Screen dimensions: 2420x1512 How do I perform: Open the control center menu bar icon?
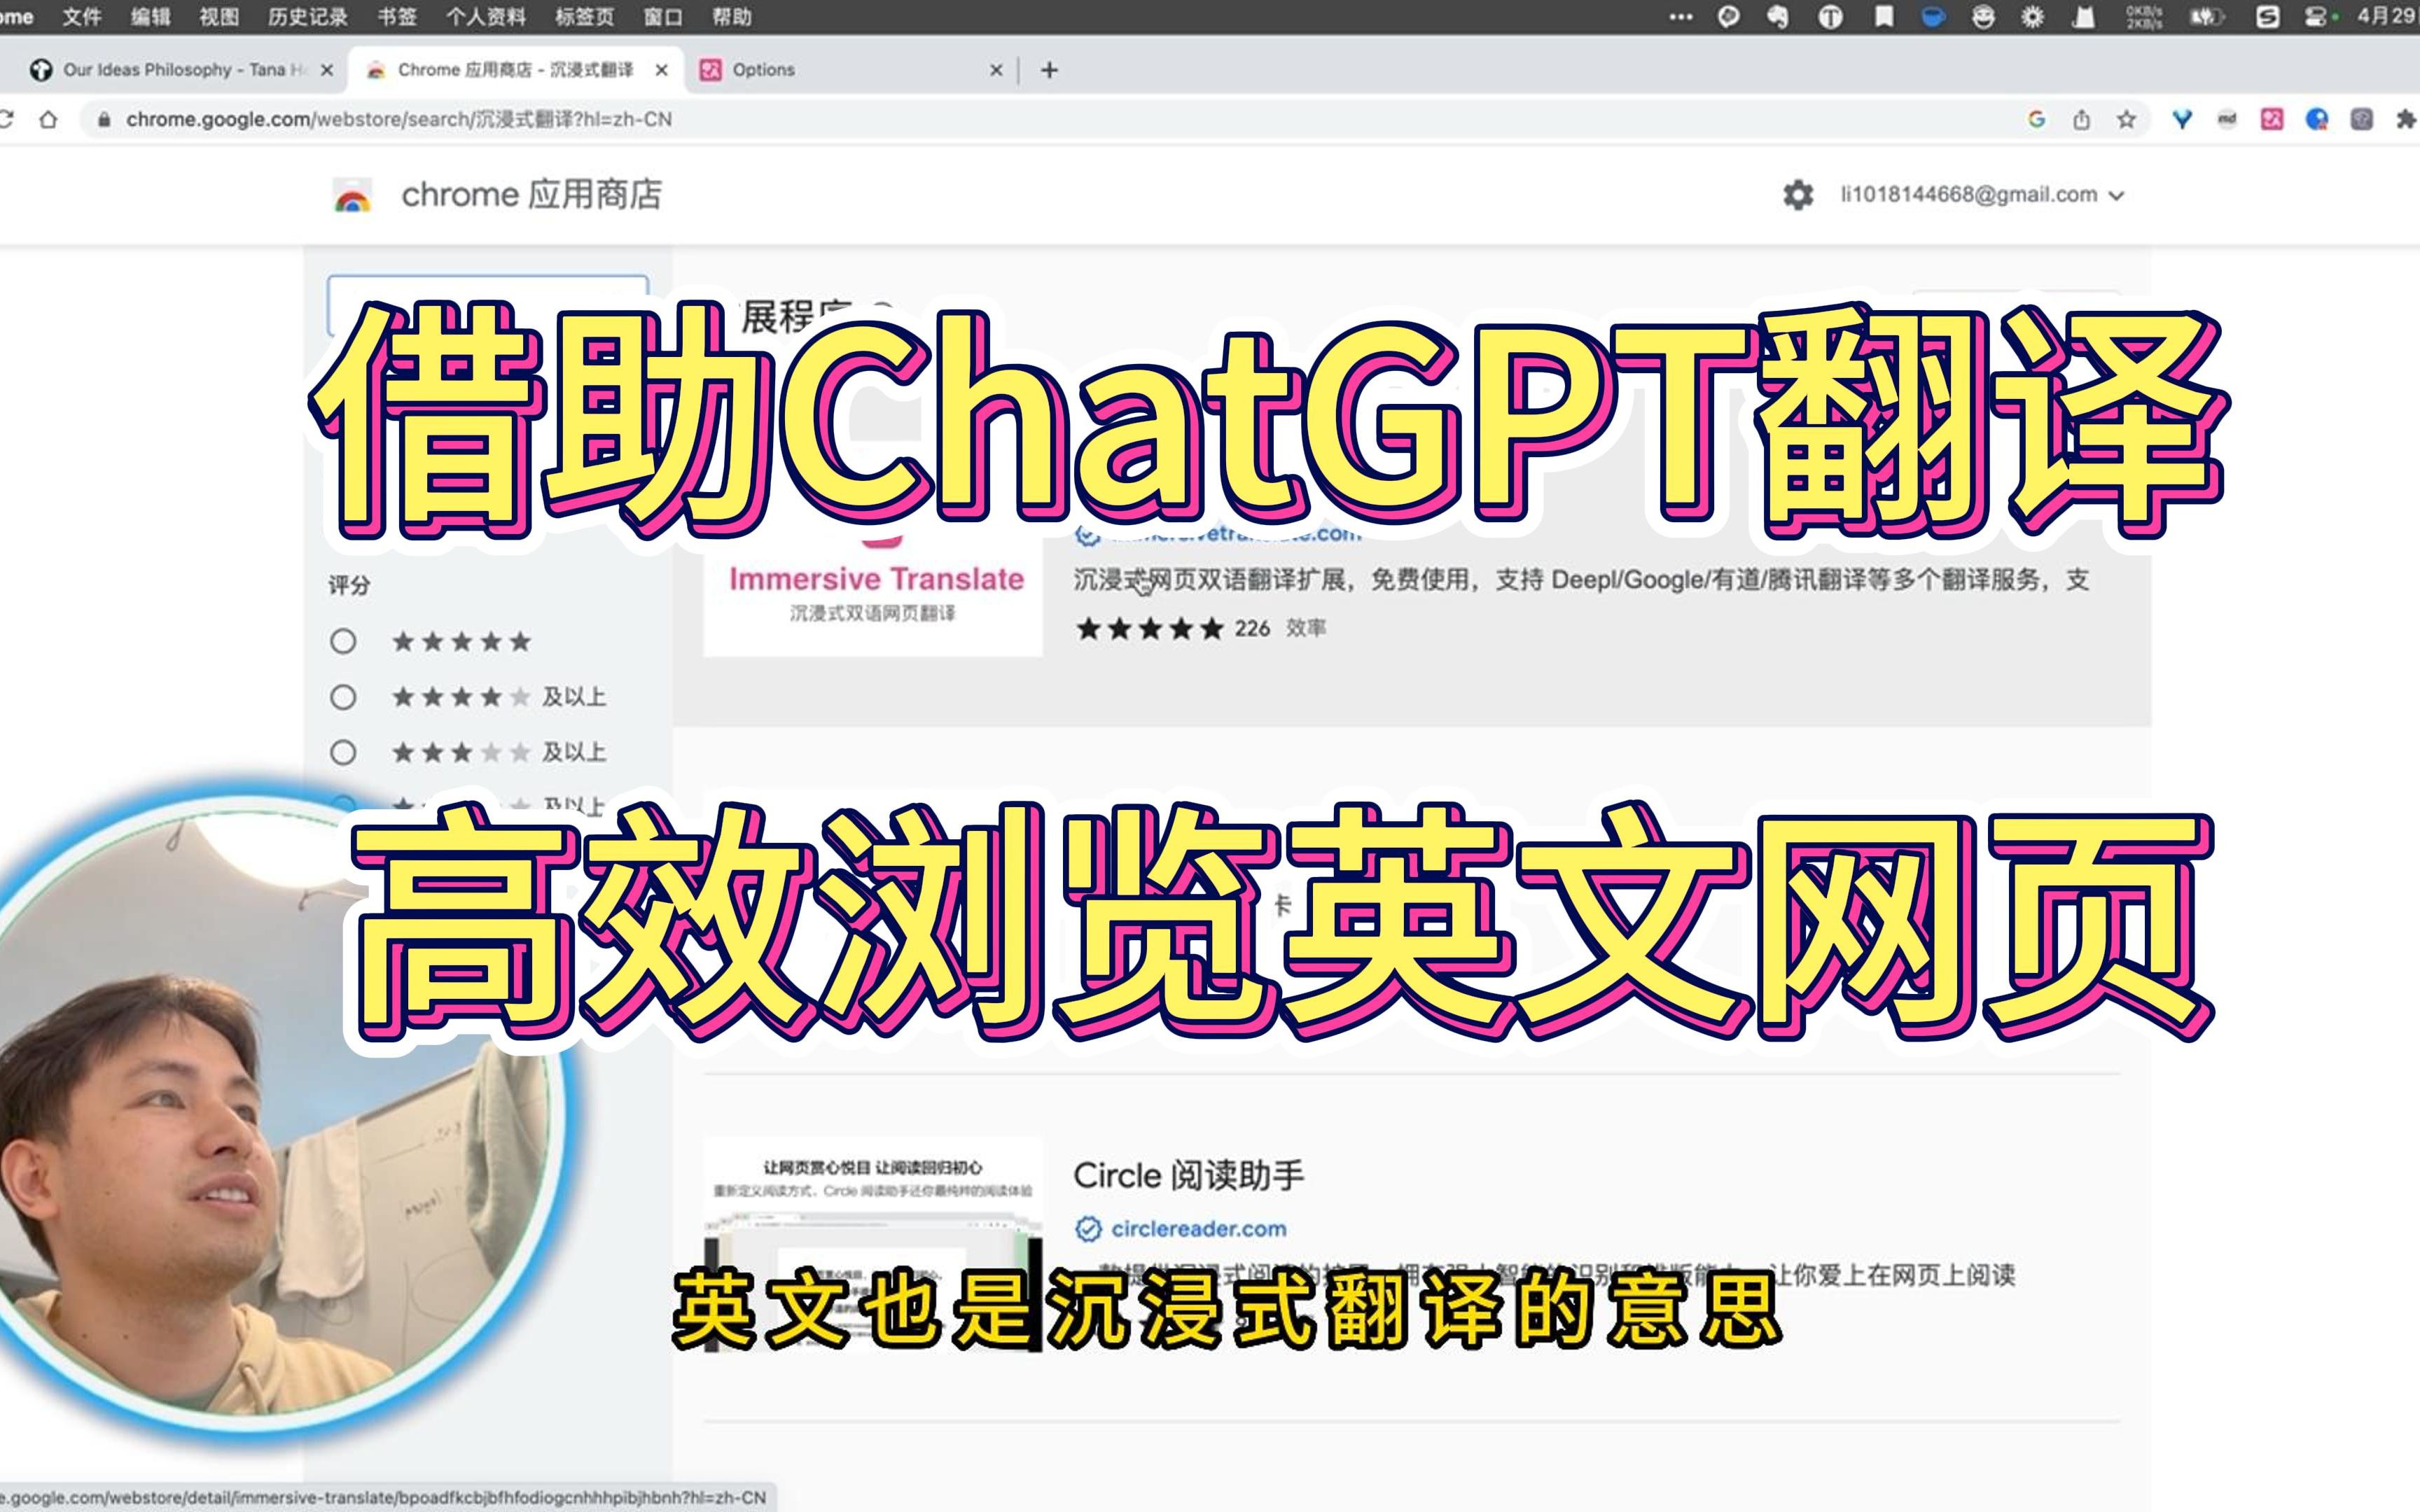(2316, 17)
